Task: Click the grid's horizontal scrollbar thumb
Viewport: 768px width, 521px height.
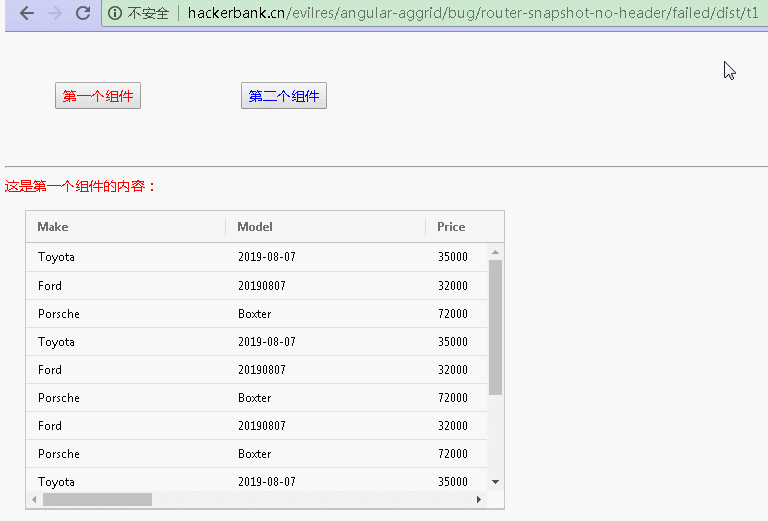Action: click(x=97, y=499)
